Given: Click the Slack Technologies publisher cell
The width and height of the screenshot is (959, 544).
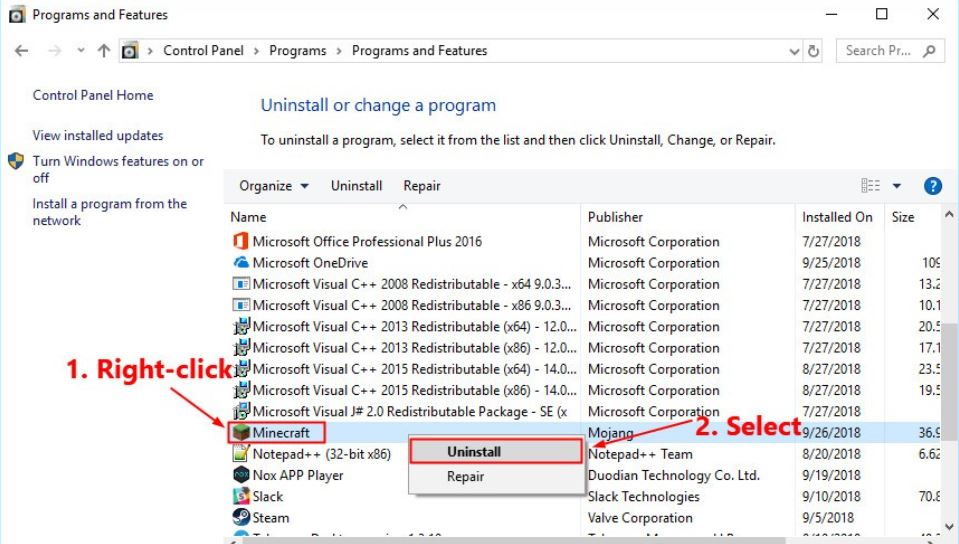Looking at the screenshot, I should click(x=643, y=496).
